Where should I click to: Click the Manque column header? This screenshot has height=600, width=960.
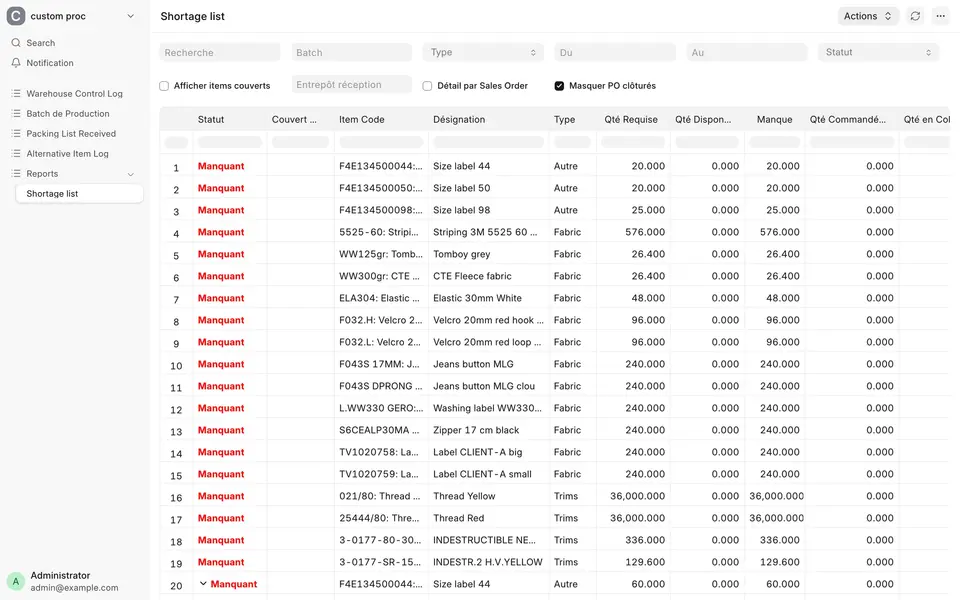(774, 119)
